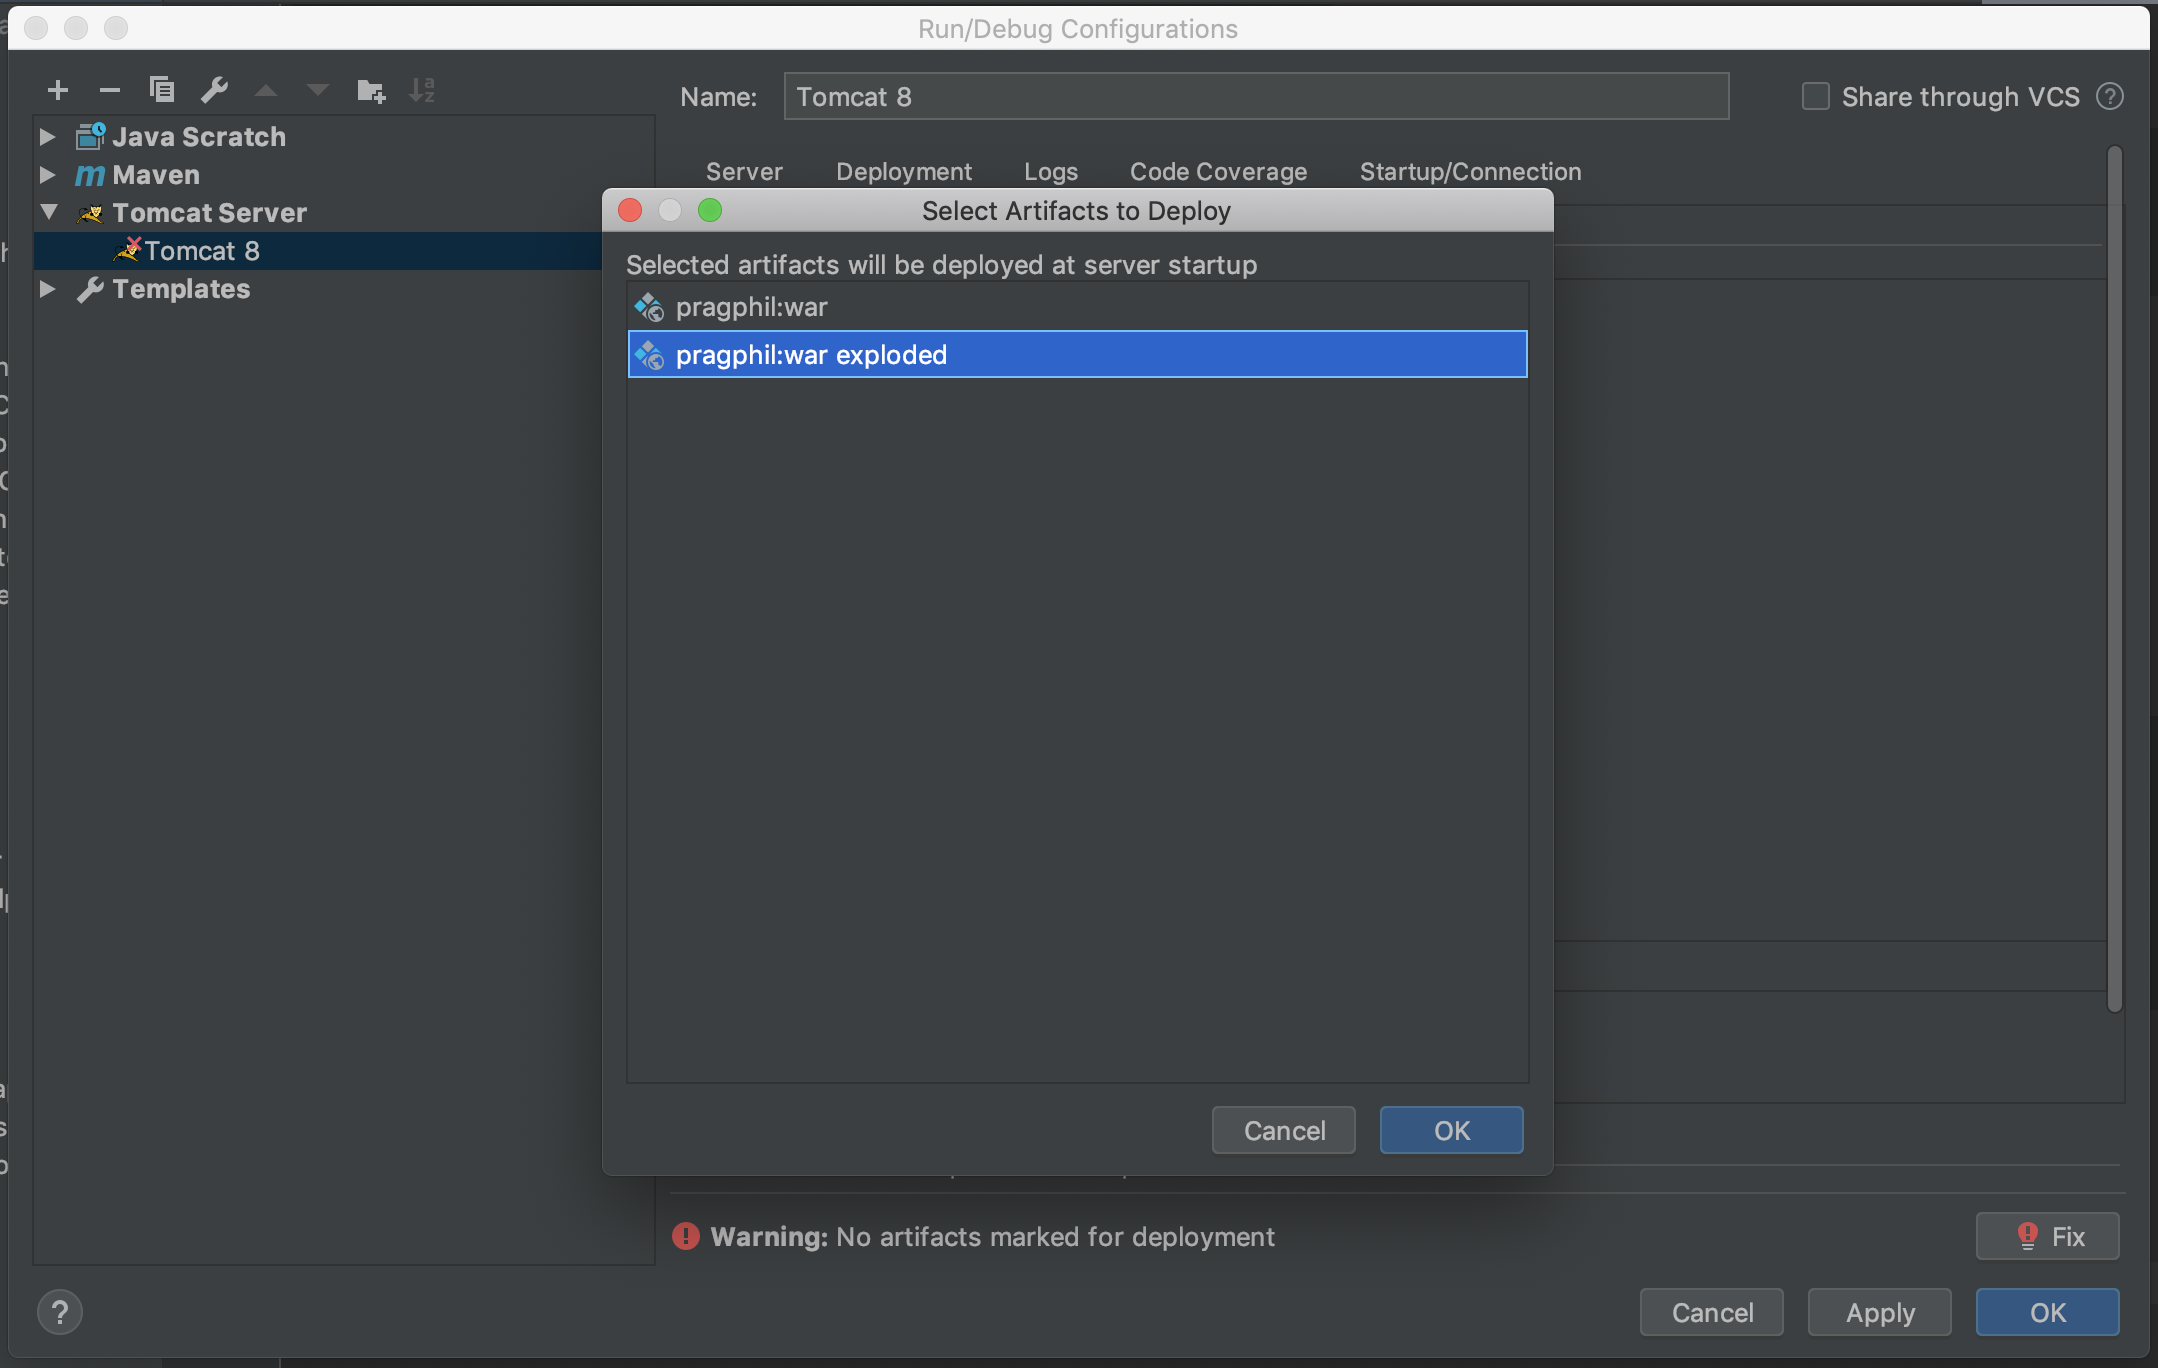Click the Name input field
This screenshot has height=1368, width=2158.
1255,97
